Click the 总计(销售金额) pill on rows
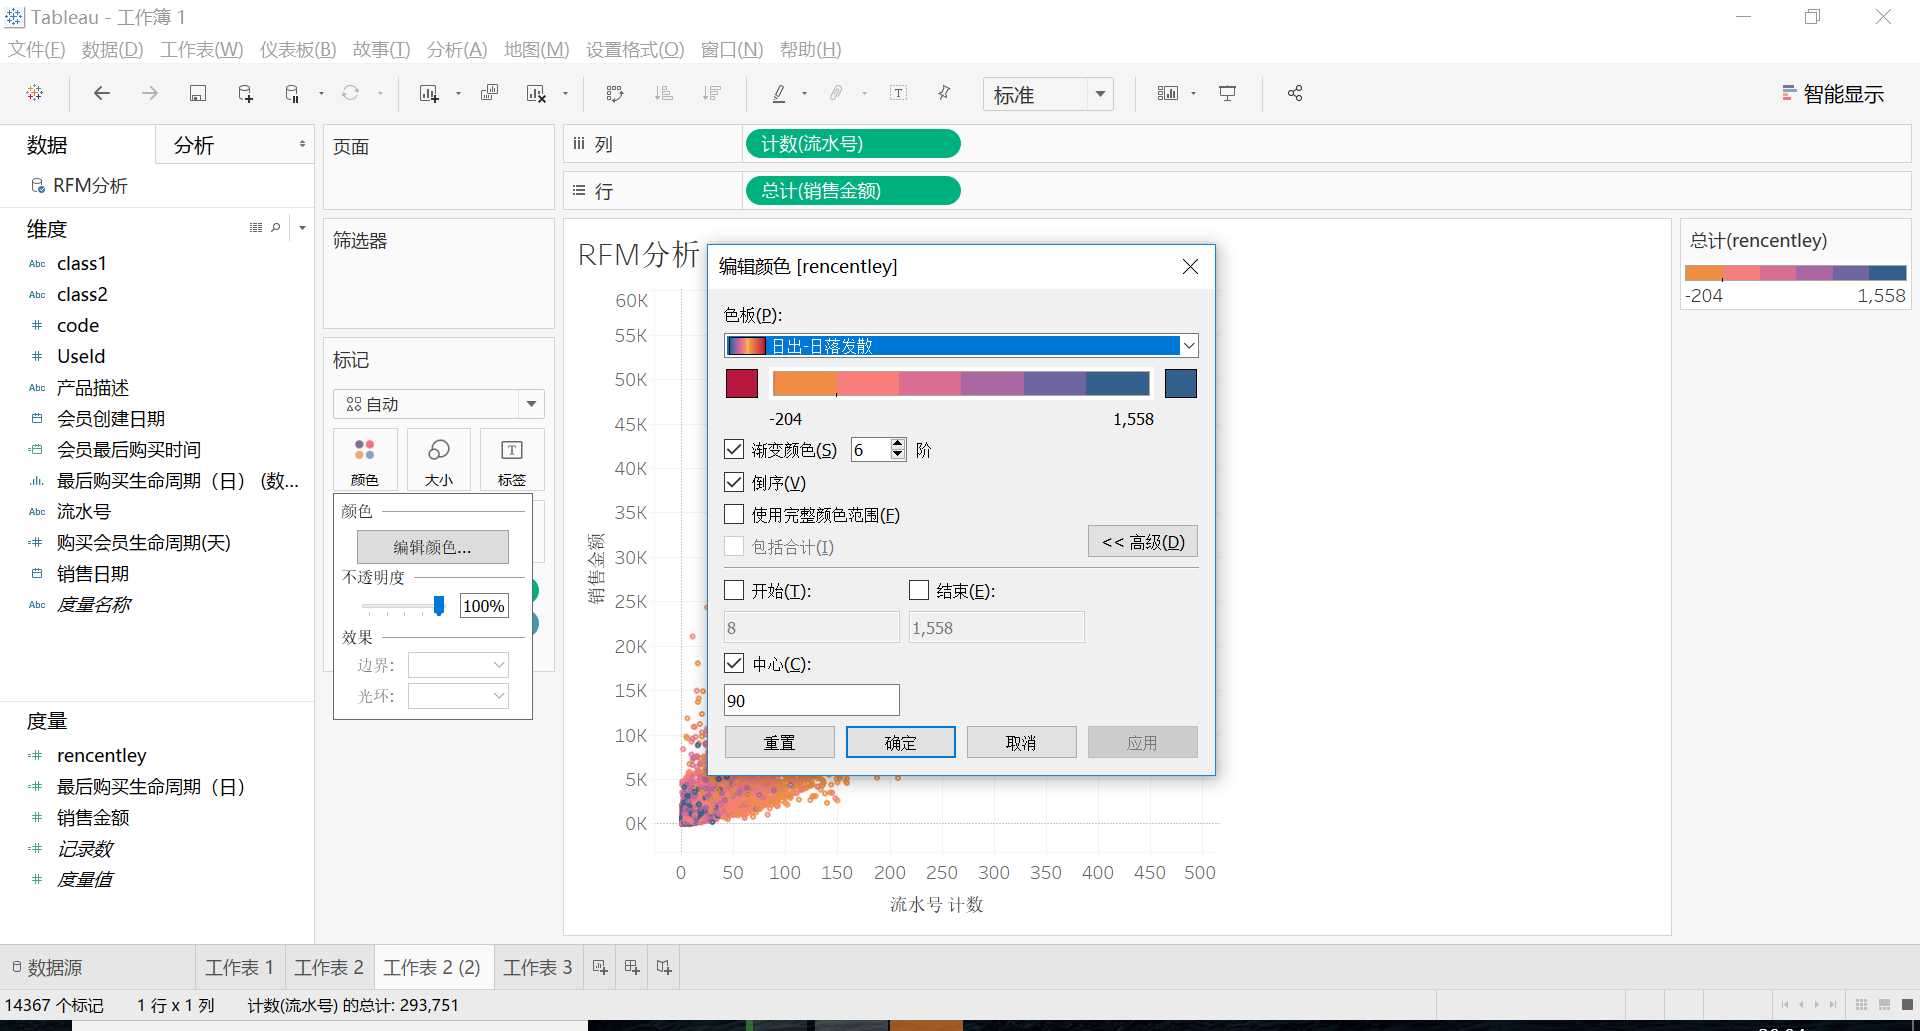Viewport: 1920px width, 1031px height. tap(853, 190)
